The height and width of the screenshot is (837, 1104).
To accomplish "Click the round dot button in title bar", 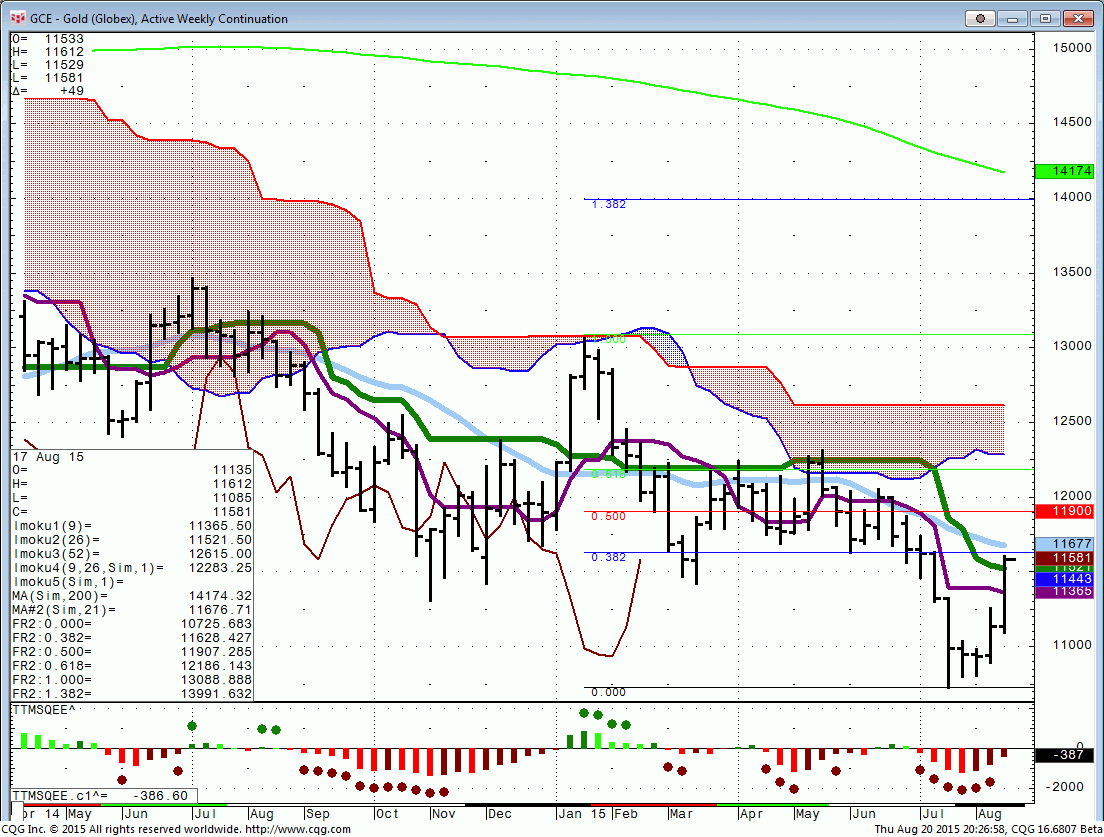I will [980, 18].
